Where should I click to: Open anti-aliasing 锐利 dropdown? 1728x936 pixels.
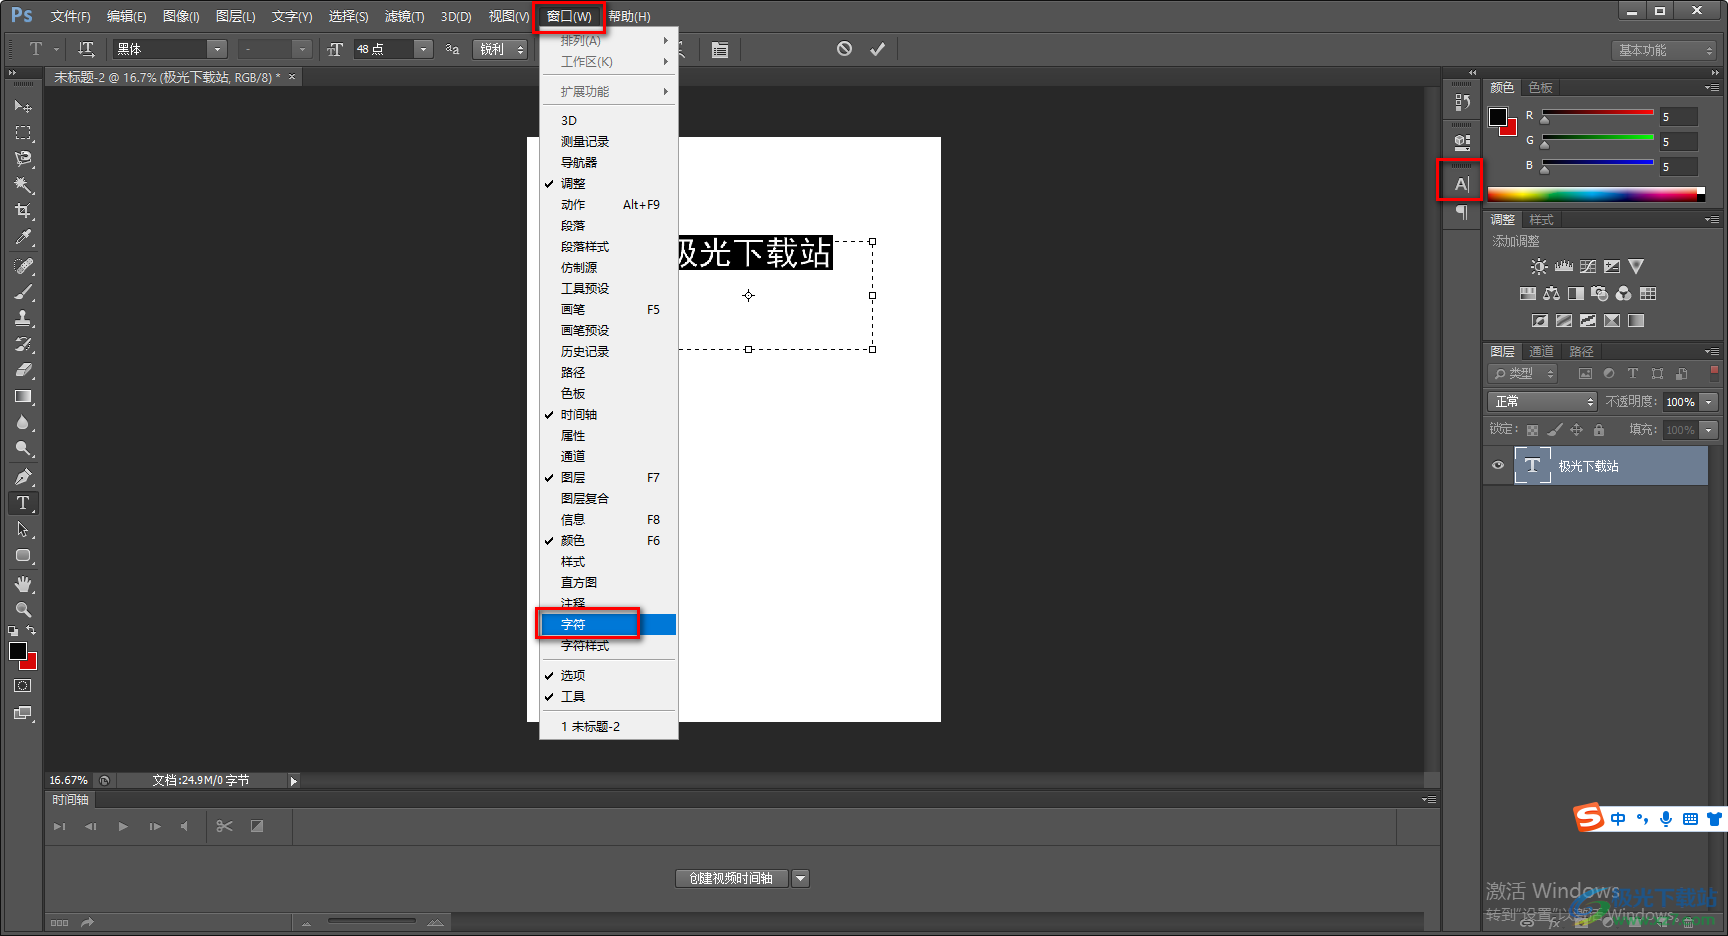(x=500, y=49)
